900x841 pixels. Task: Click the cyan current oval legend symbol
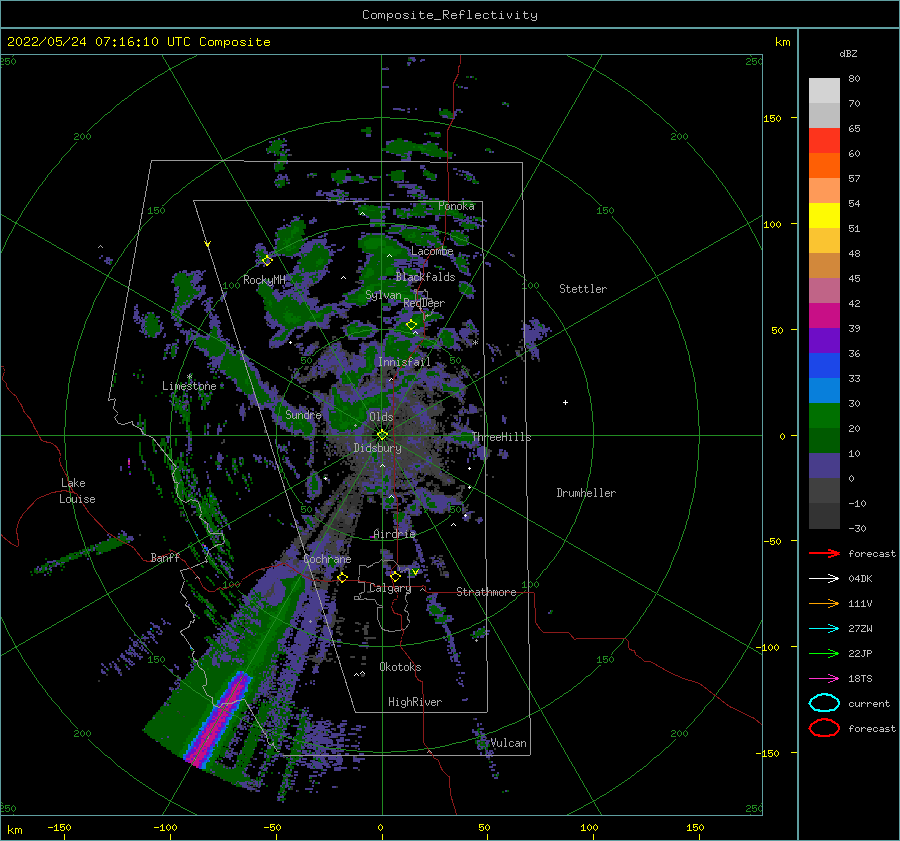pyautogui.click(x=824, y=703)
